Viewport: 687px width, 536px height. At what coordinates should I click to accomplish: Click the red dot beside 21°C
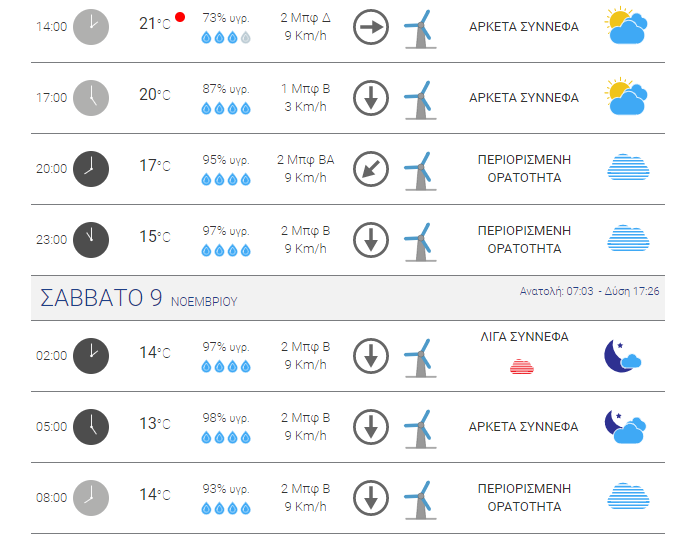click(180, 17)
